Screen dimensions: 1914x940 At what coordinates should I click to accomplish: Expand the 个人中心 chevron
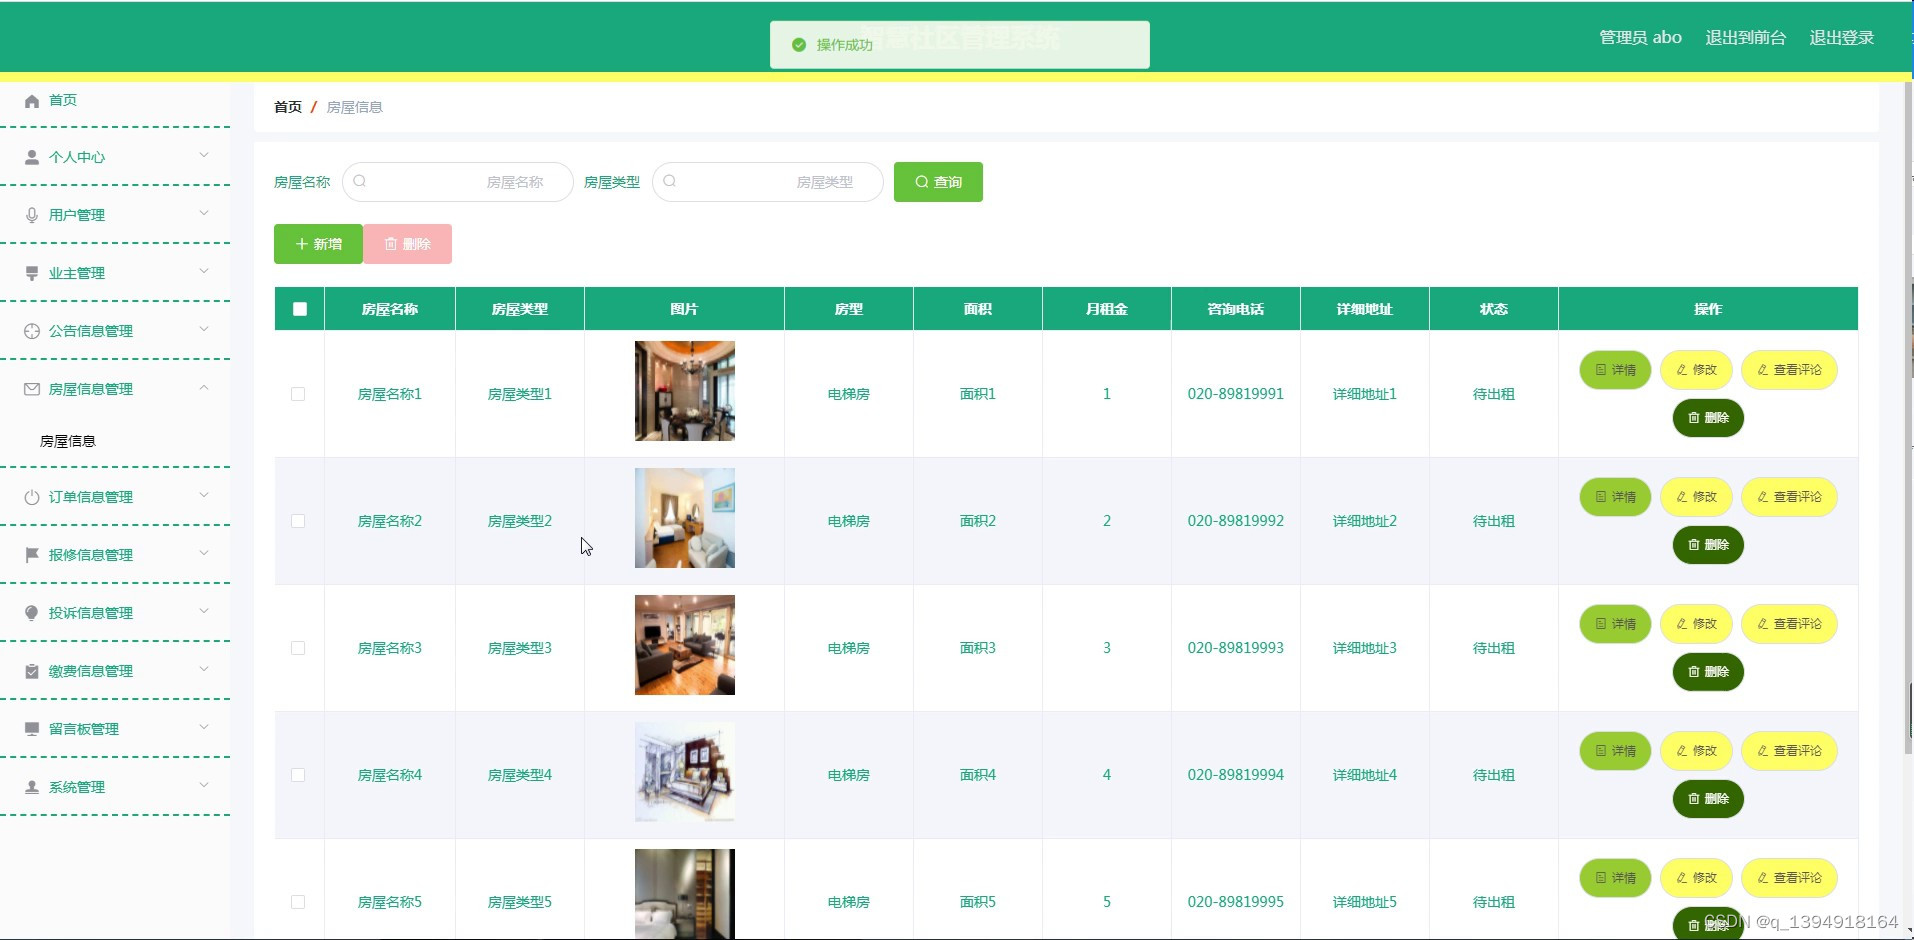[204, 155]
